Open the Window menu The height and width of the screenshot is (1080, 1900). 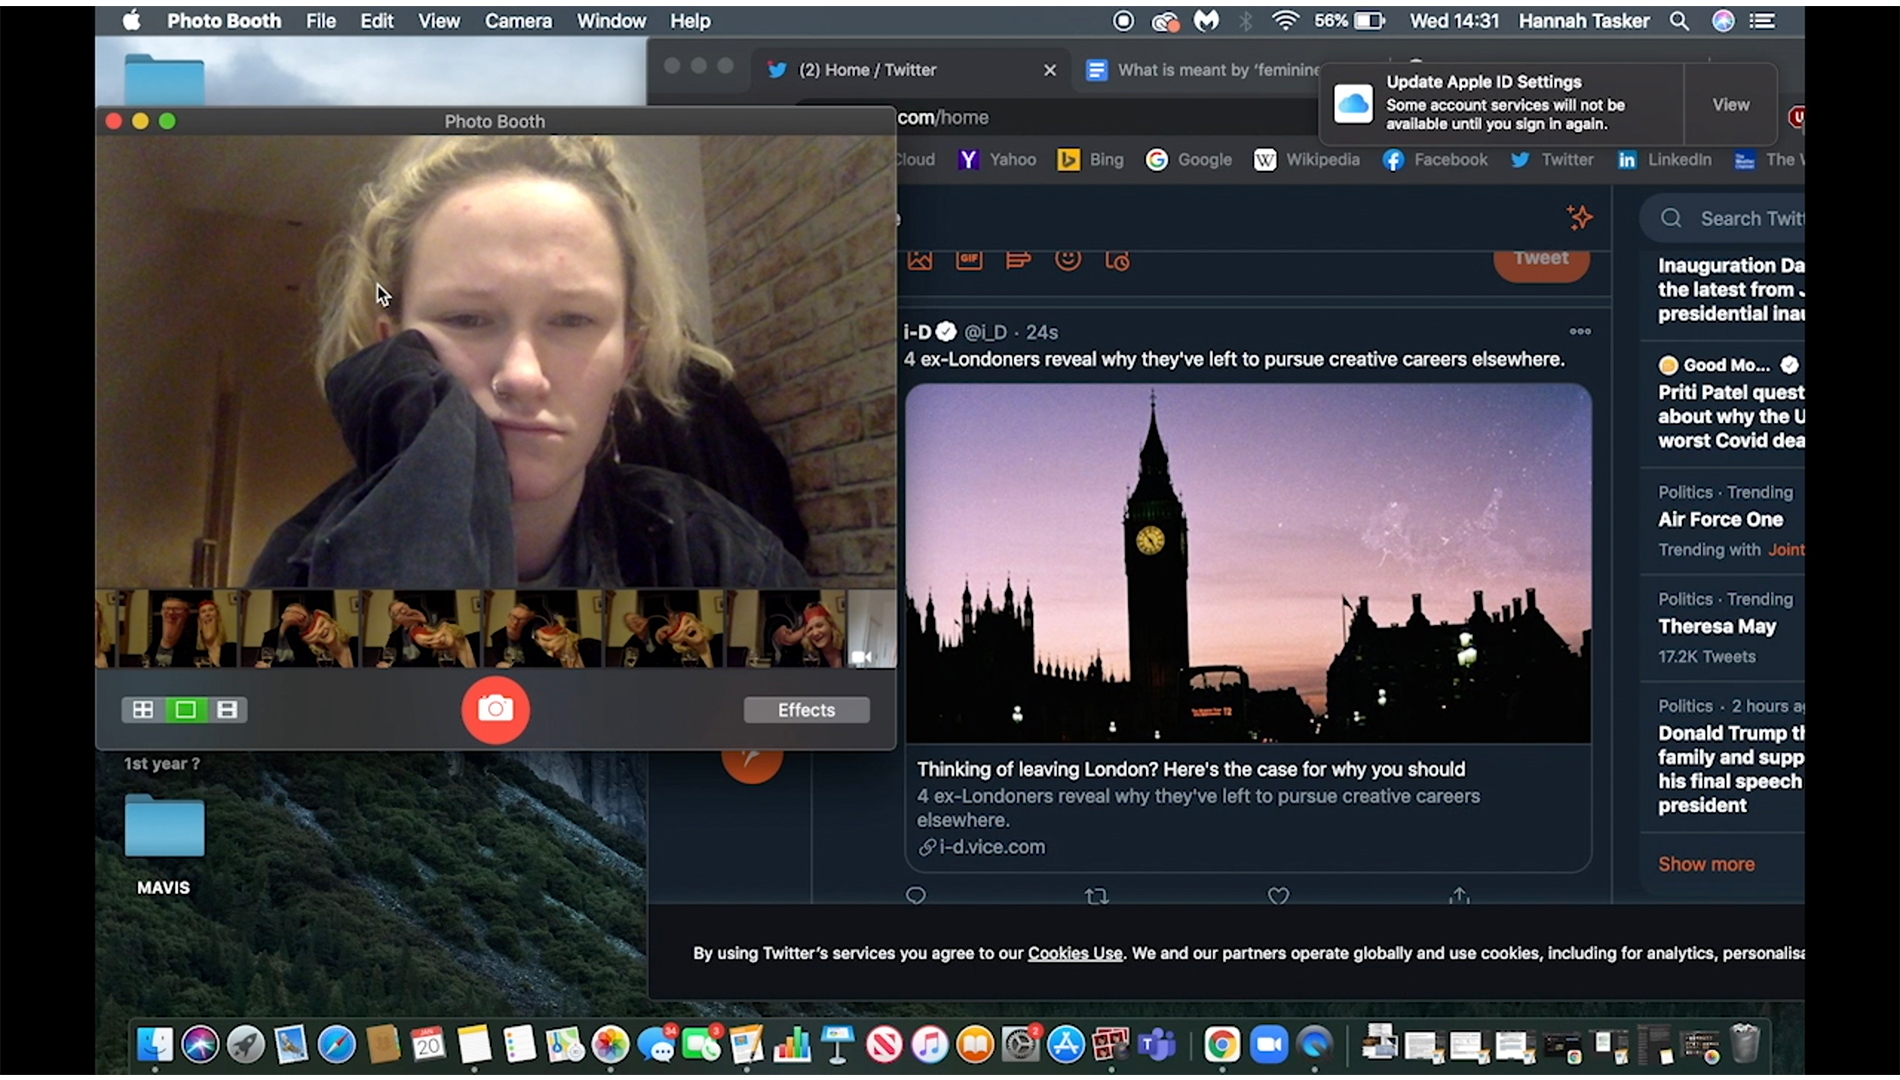click(x=611, y=20)
